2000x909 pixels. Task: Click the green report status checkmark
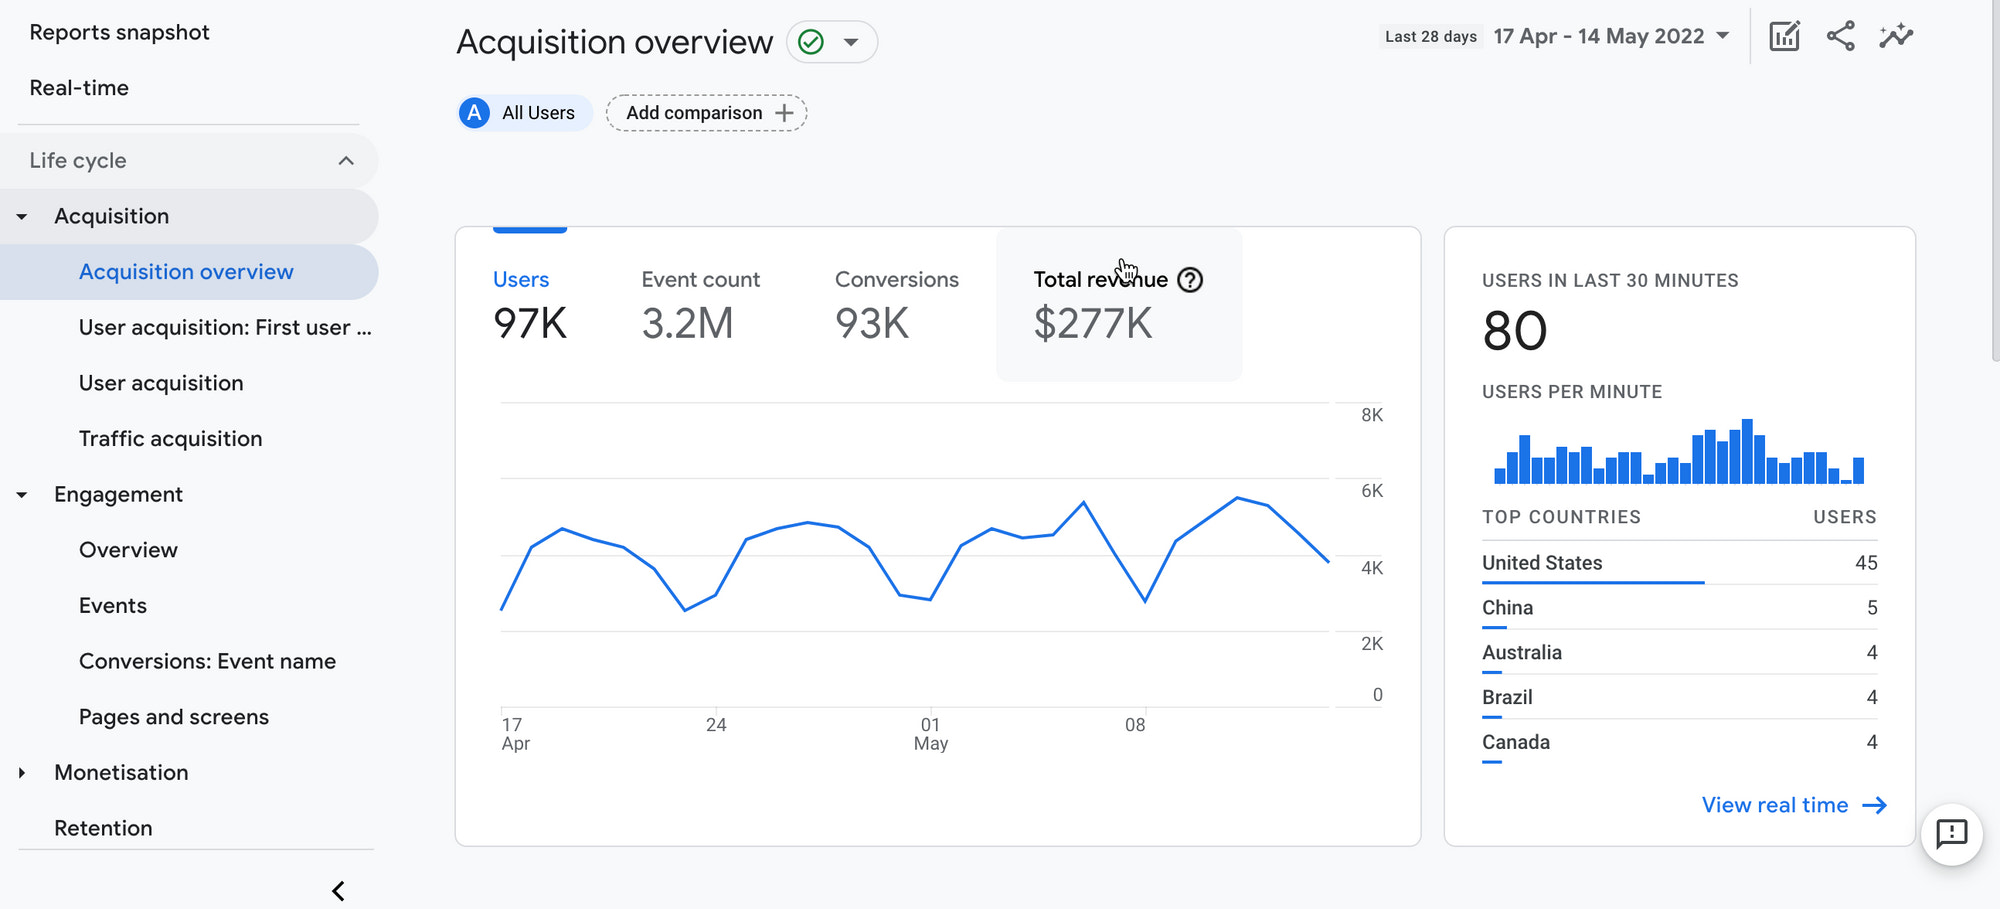coord(812,42)
